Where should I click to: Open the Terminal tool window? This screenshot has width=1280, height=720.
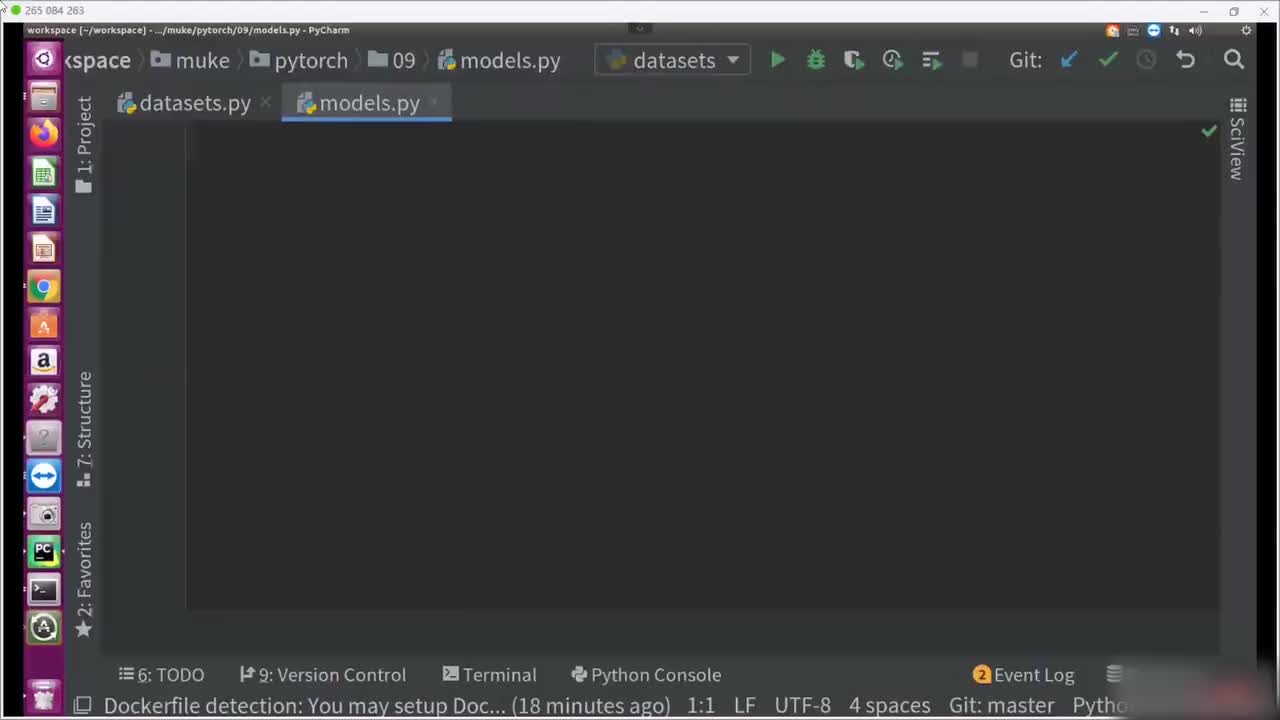489,675
